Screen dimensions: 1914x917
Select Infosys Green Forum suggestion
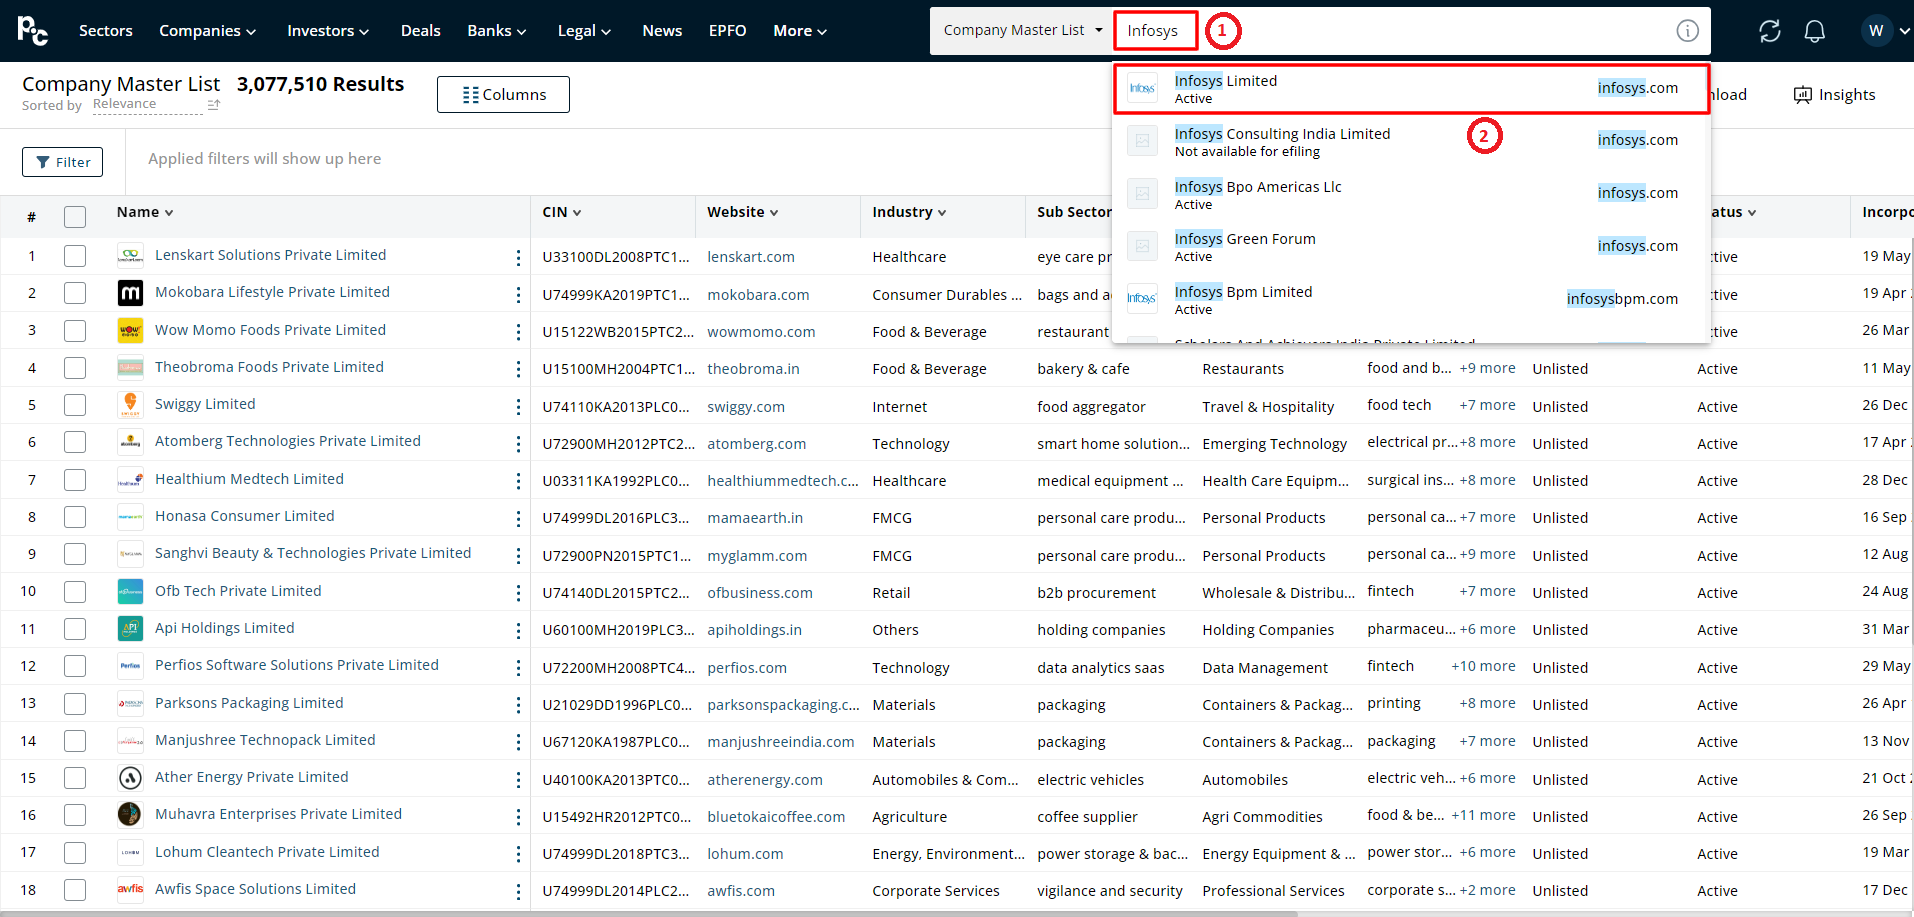click(x=1411, y=247)
